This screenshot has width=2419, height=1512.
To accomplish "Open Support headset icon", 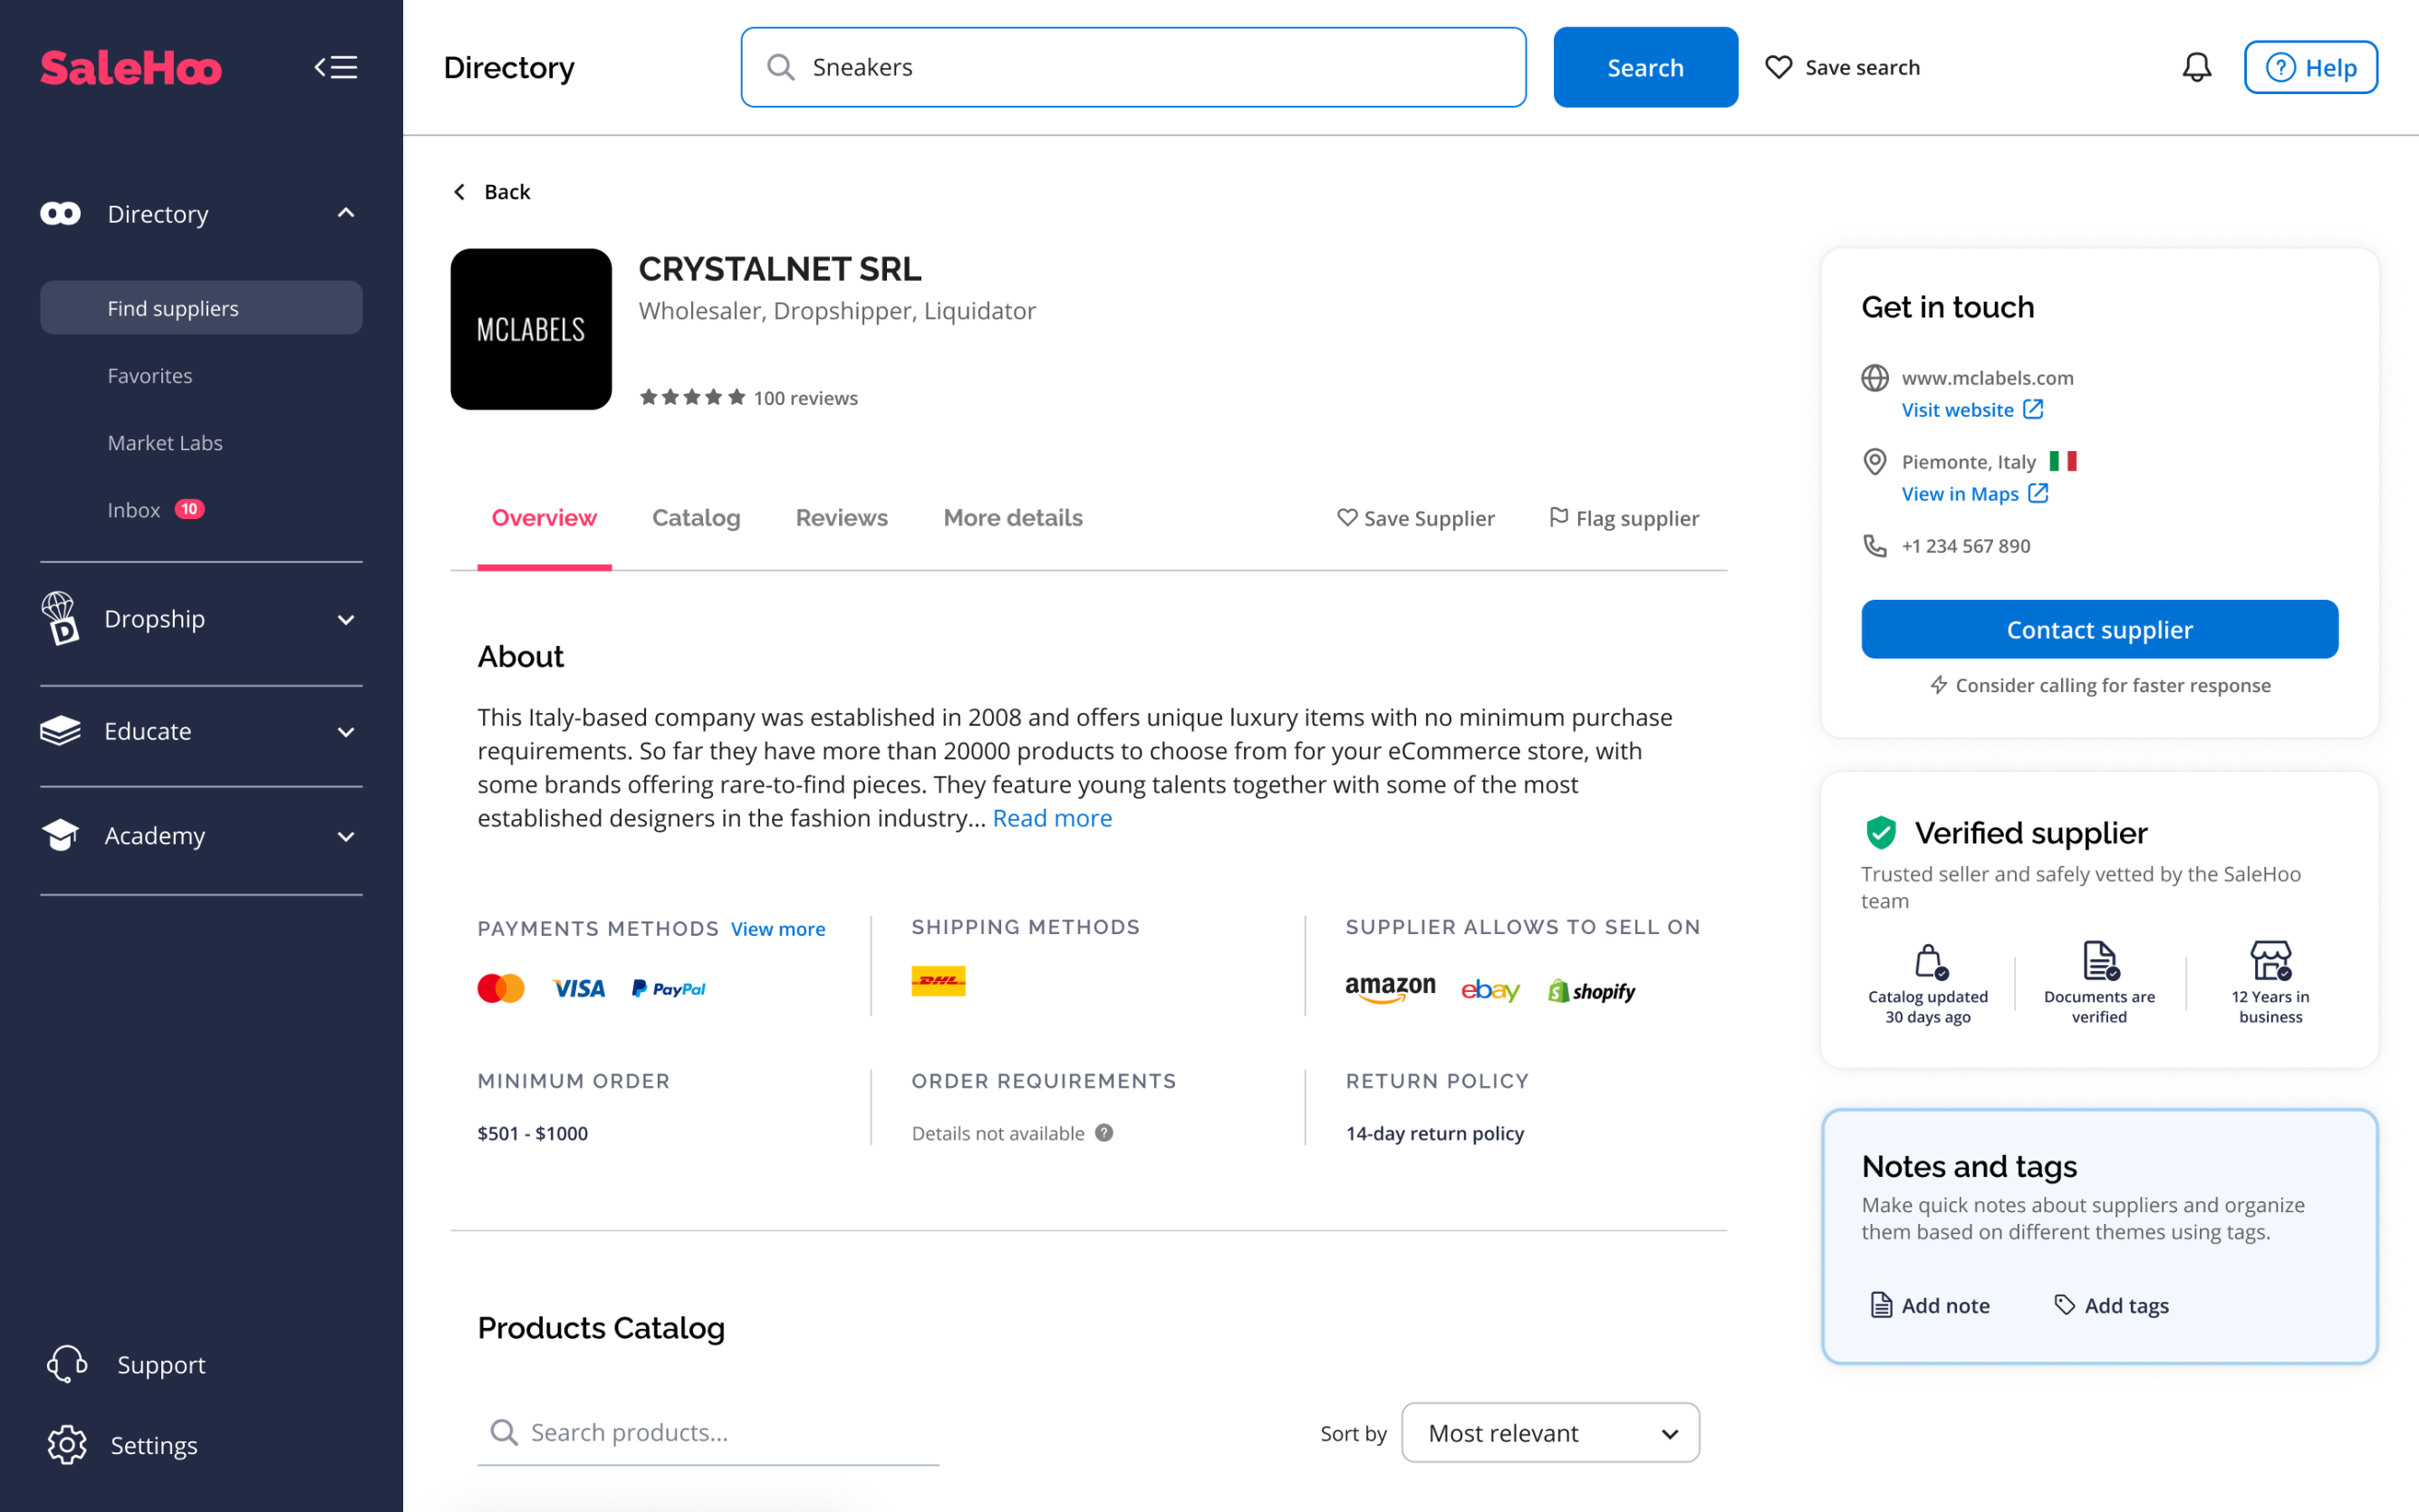I will pyautogui.click(x=67, y=1364).
